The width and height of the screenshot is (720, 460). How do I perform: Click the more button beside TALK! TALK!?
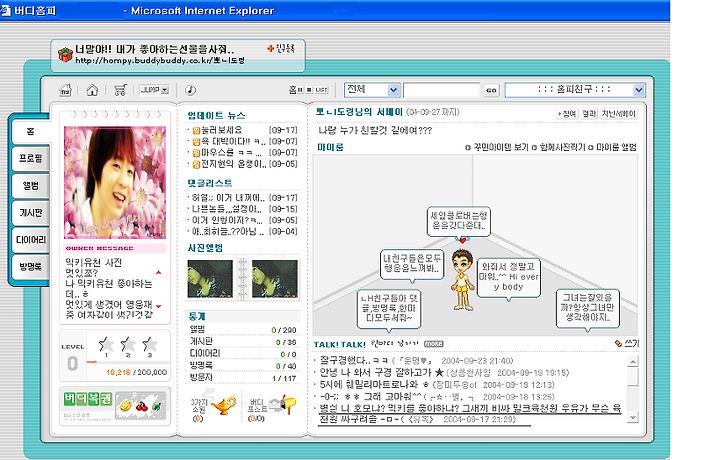(x=433, y=344)
